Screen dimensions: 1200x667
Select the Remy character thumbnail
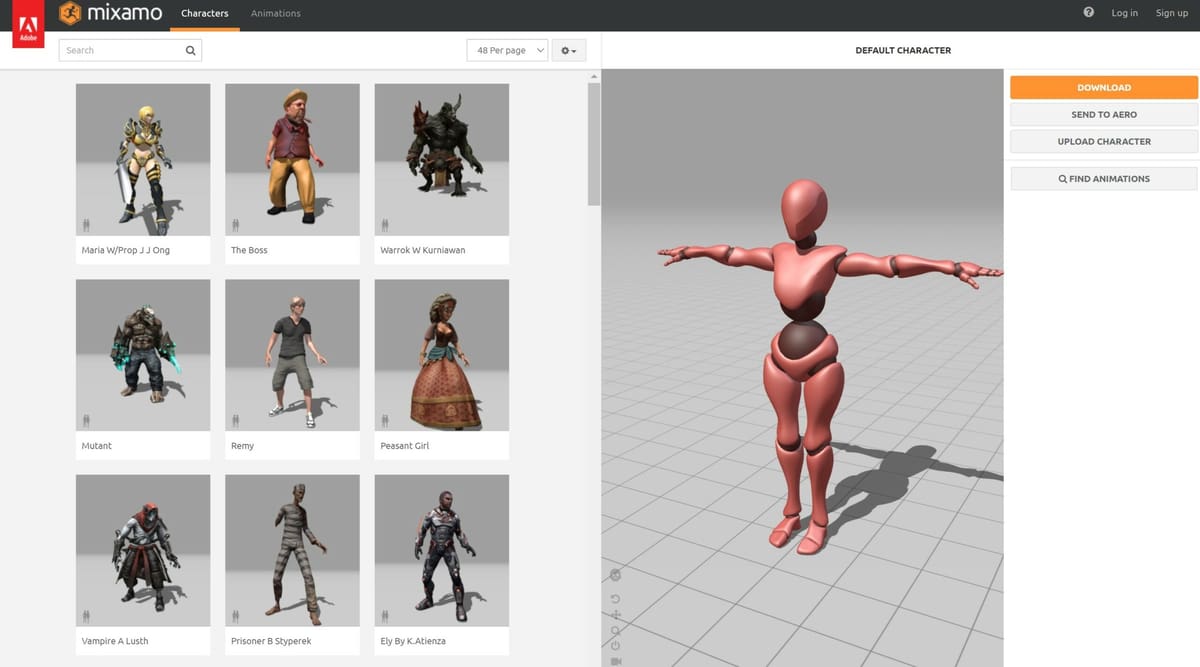(292, 355)
